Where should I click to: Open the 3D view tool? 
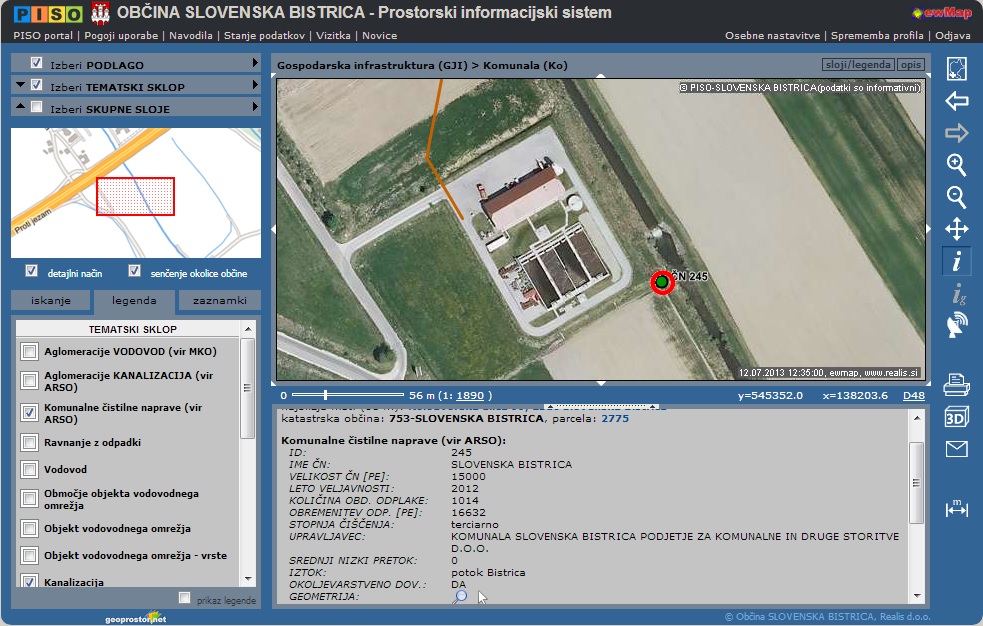click(x=956, y=418)
